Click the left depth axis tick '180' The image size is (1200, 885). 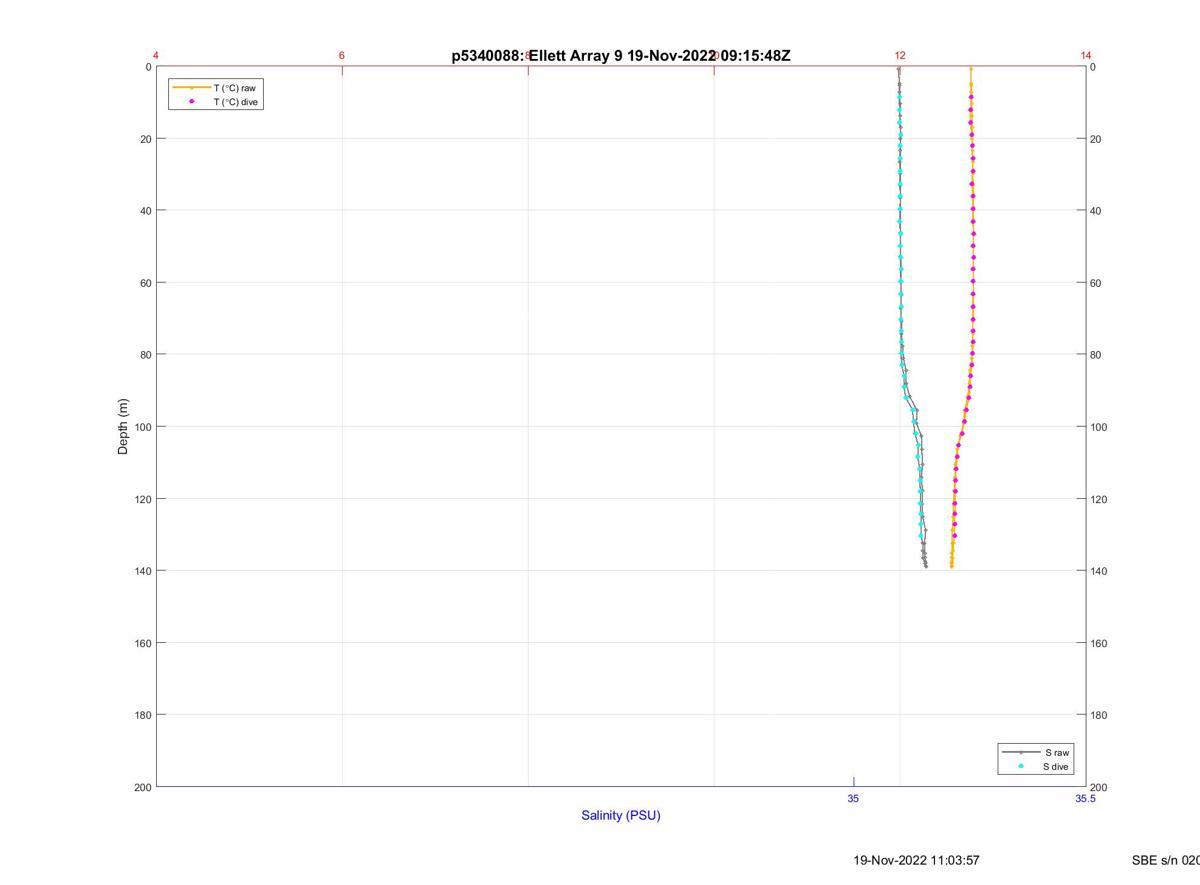click(142, 715)
